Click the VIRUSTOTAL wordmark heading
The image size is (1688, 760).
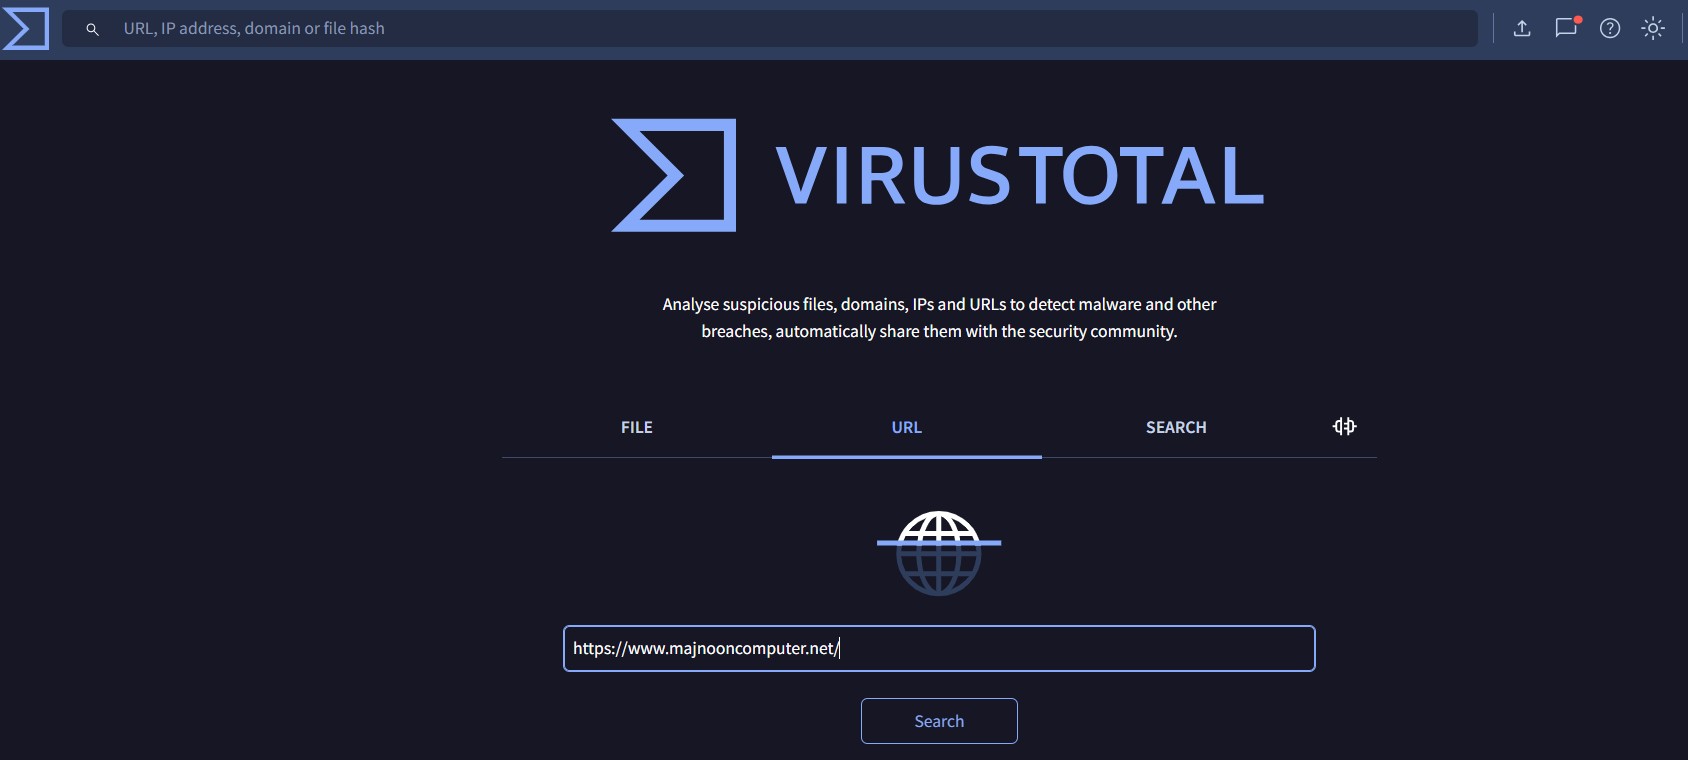click(x=1019, y=176)
